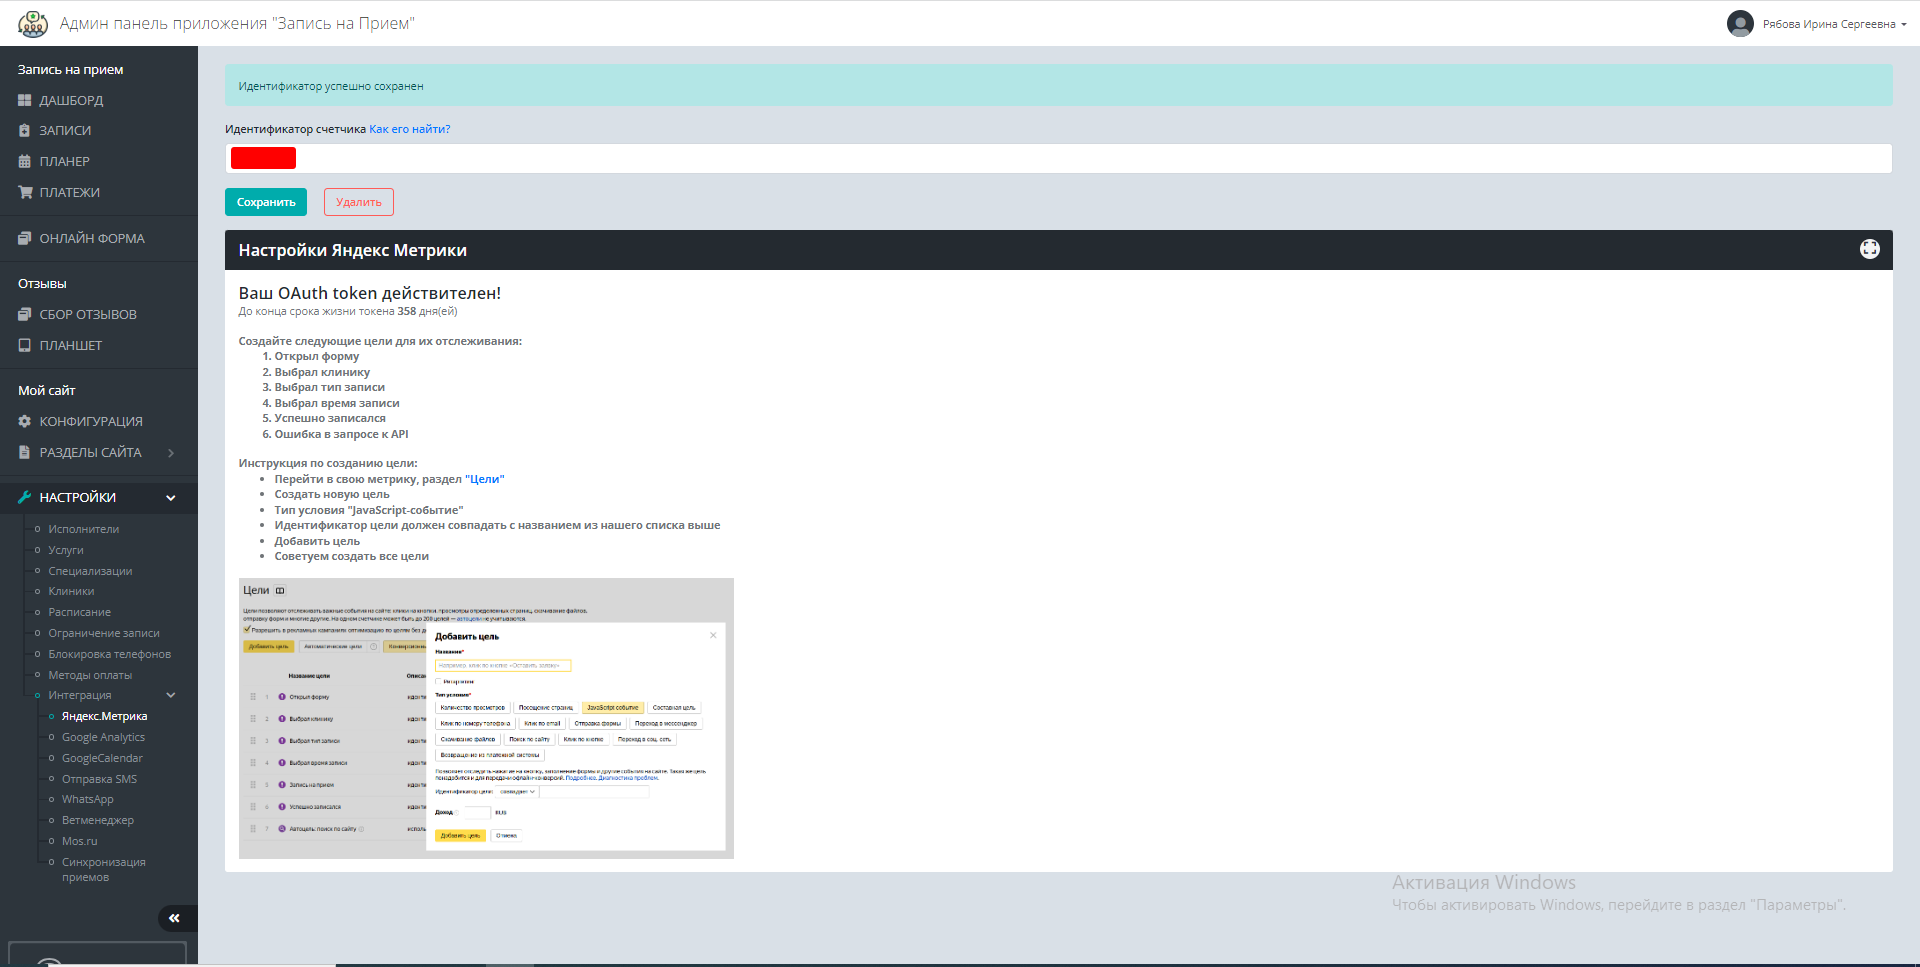The width and height of the screenshot is (1920, 967).
Task: Collapse sidebar with double-arrow button
Action: (x=175, y=918)
